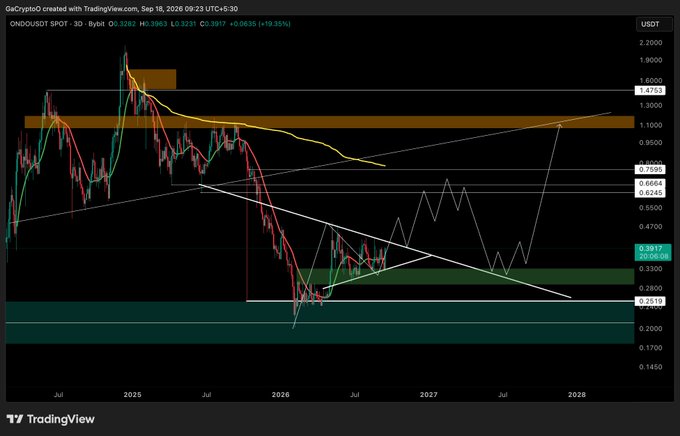The width and height of the screenshot is (680, 436).
Task: Click the 2028 time axis label
Action: click(576, 395)
